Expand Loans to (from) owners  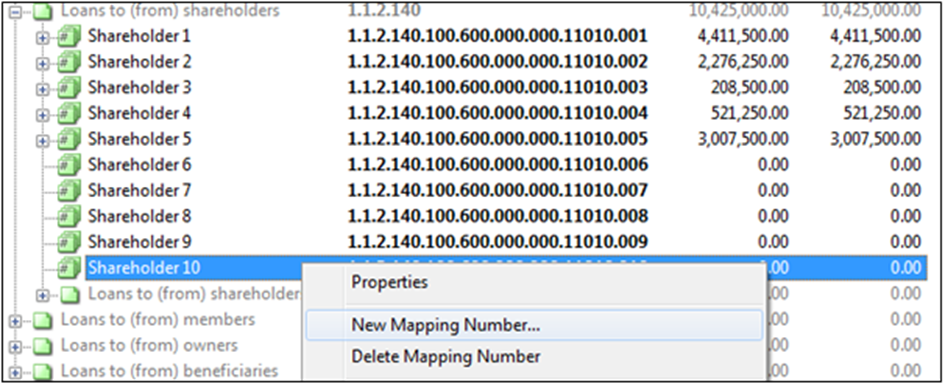15,347
